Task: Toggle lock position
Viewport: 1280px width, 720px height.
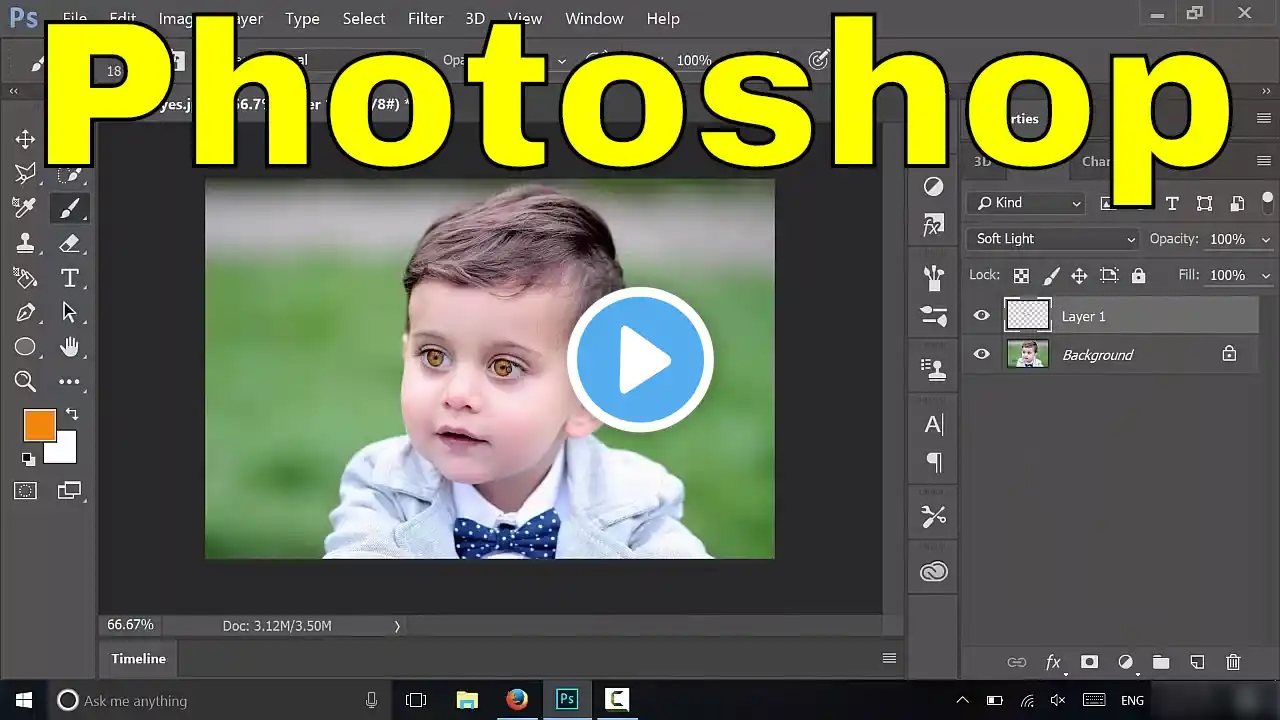Action: point(1079,276)
